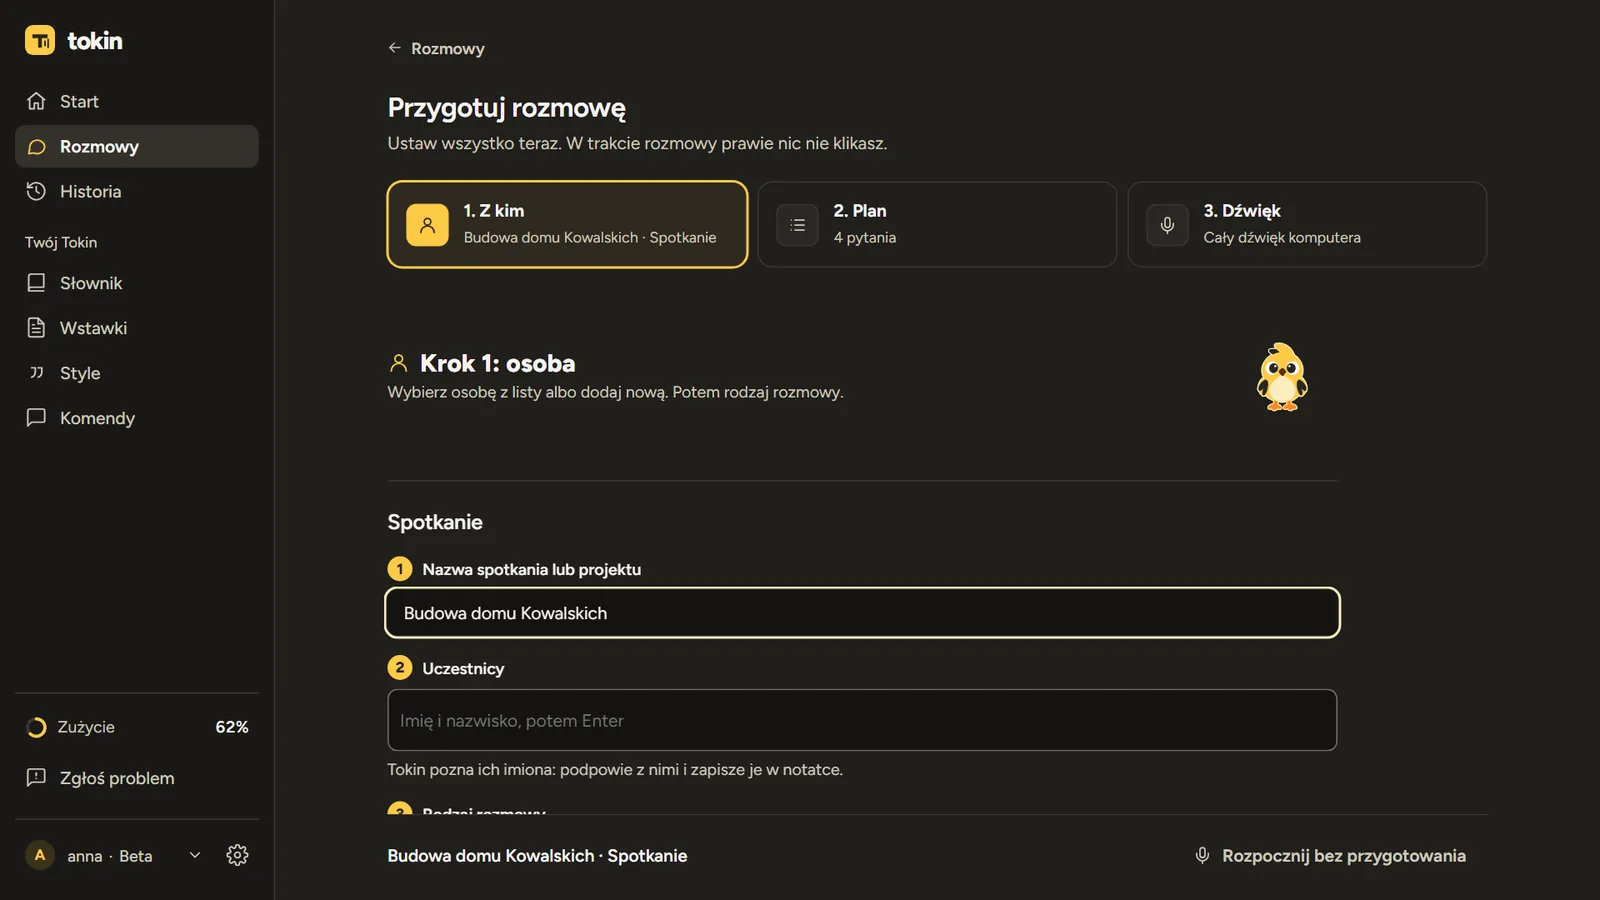
Task: Switch to the step tab 2. Plan
Action: pos(937,224)
